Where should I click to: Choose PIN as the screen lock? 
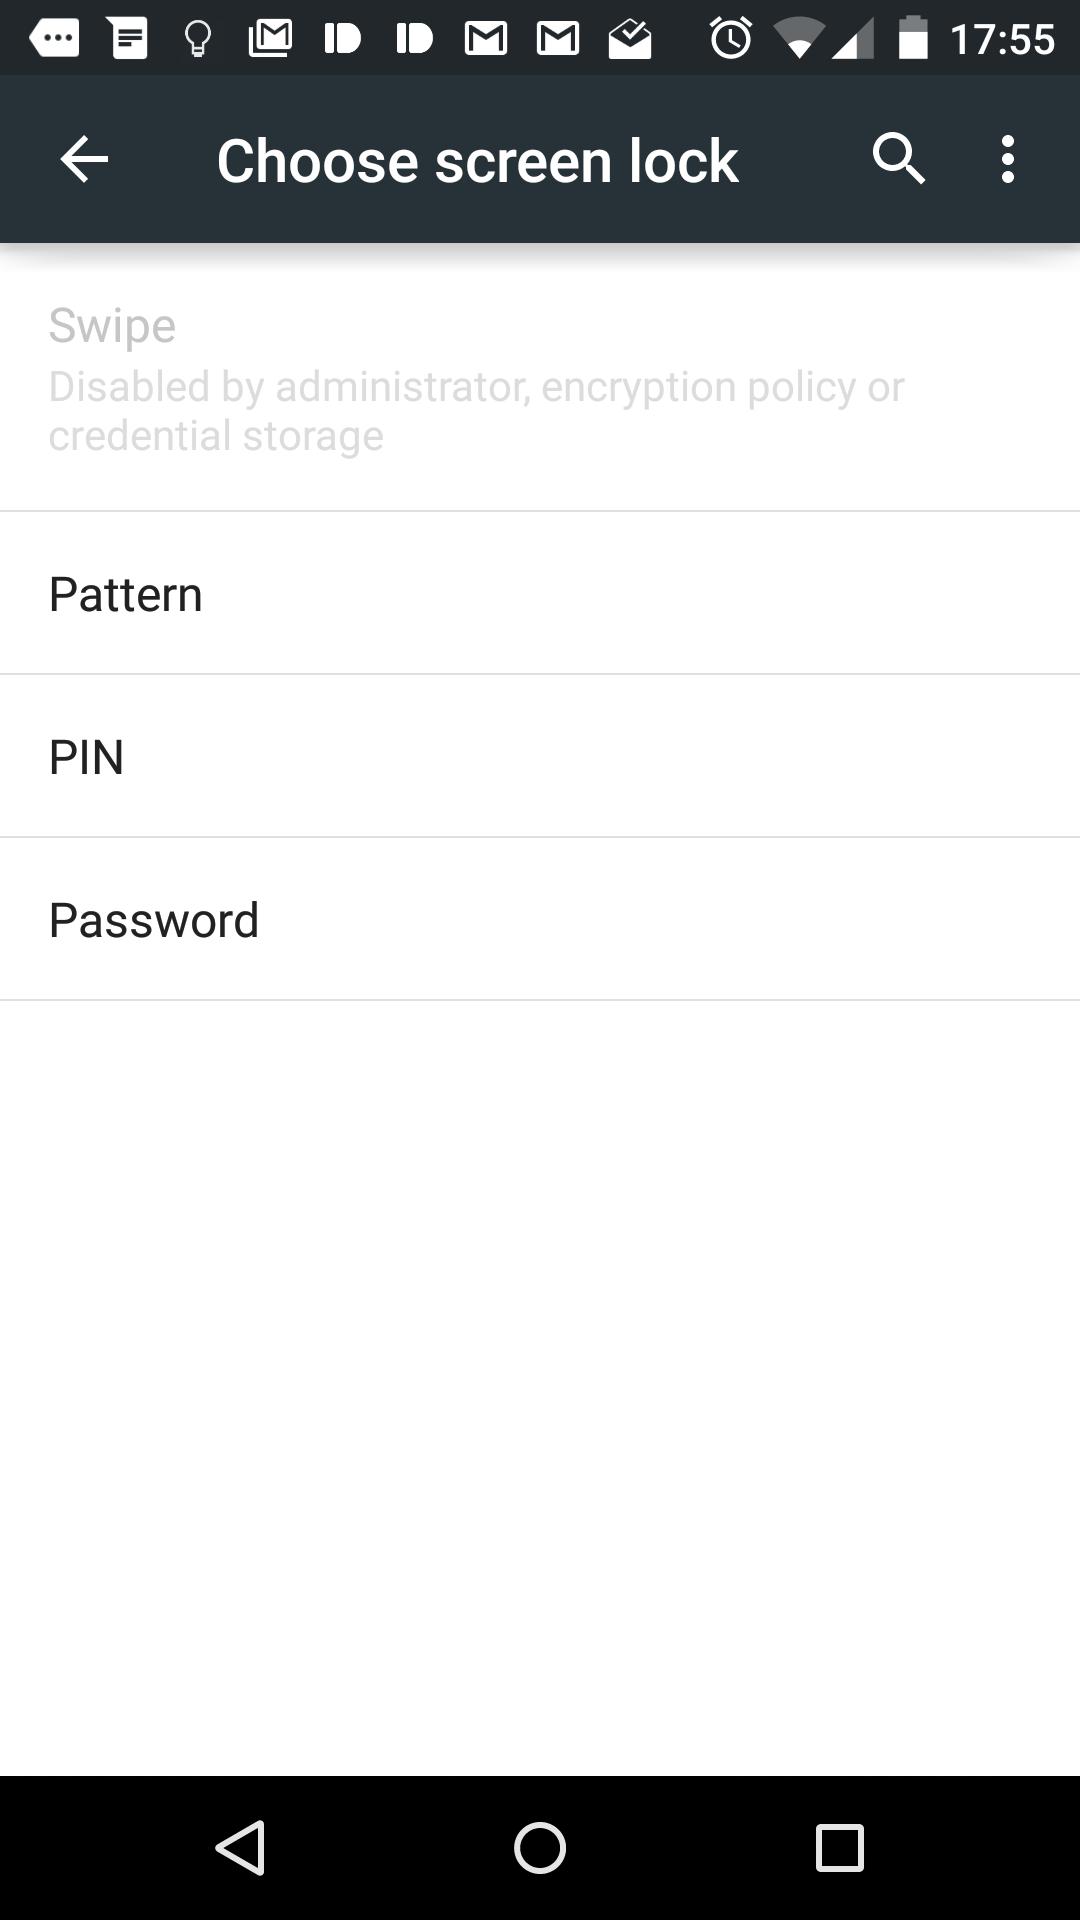coord(540,757)
